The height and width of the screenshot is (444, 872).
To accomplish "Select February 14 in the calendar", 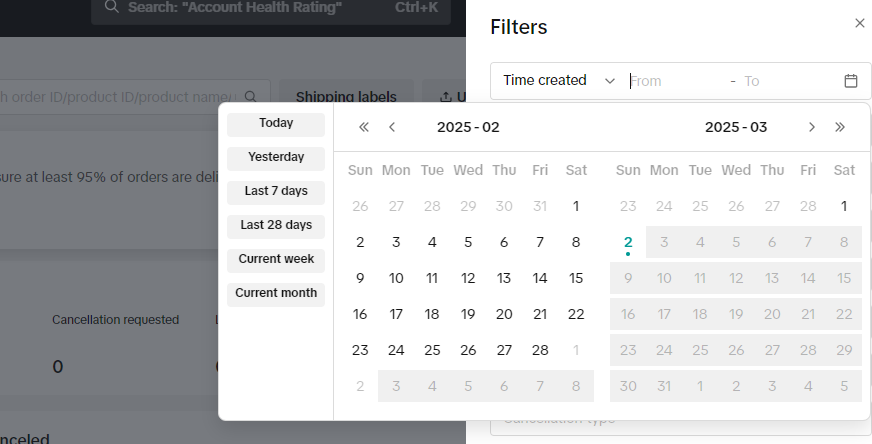I will click(540, 278).
